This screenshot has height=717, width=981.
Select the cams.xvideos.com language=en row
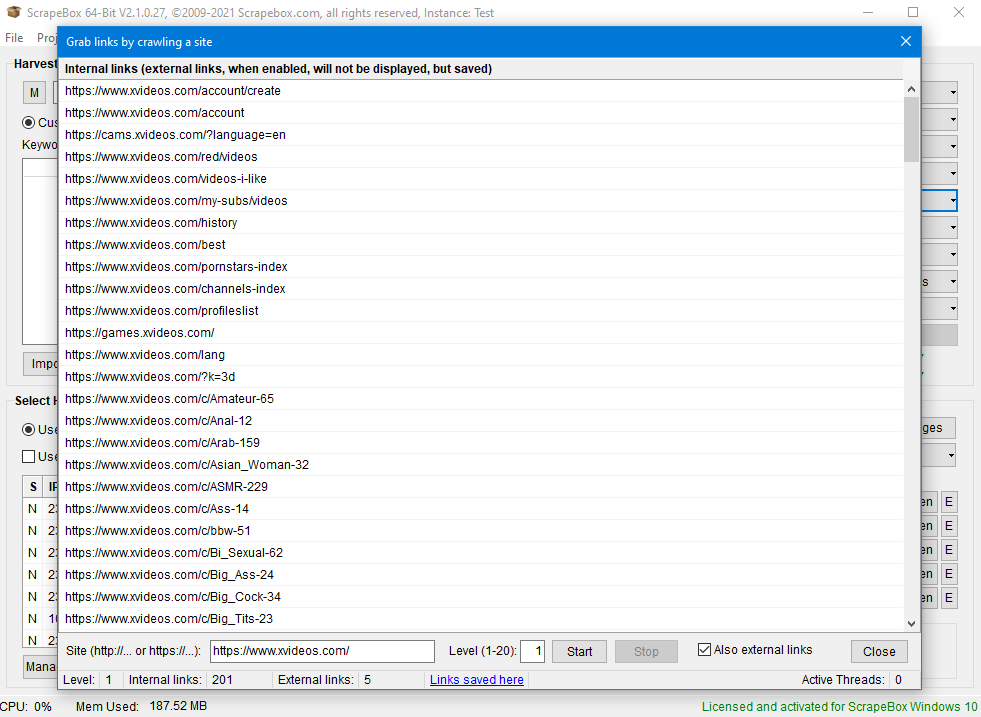(480, 135)
